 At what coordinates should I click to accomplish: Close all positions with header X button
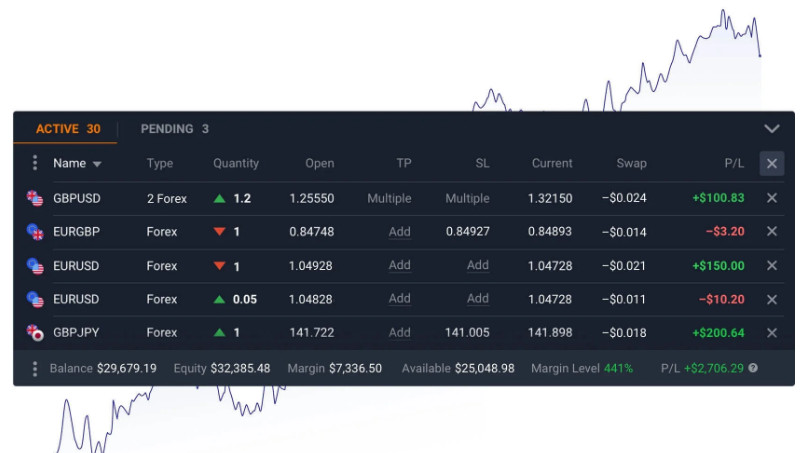click(x=772, y=163)
